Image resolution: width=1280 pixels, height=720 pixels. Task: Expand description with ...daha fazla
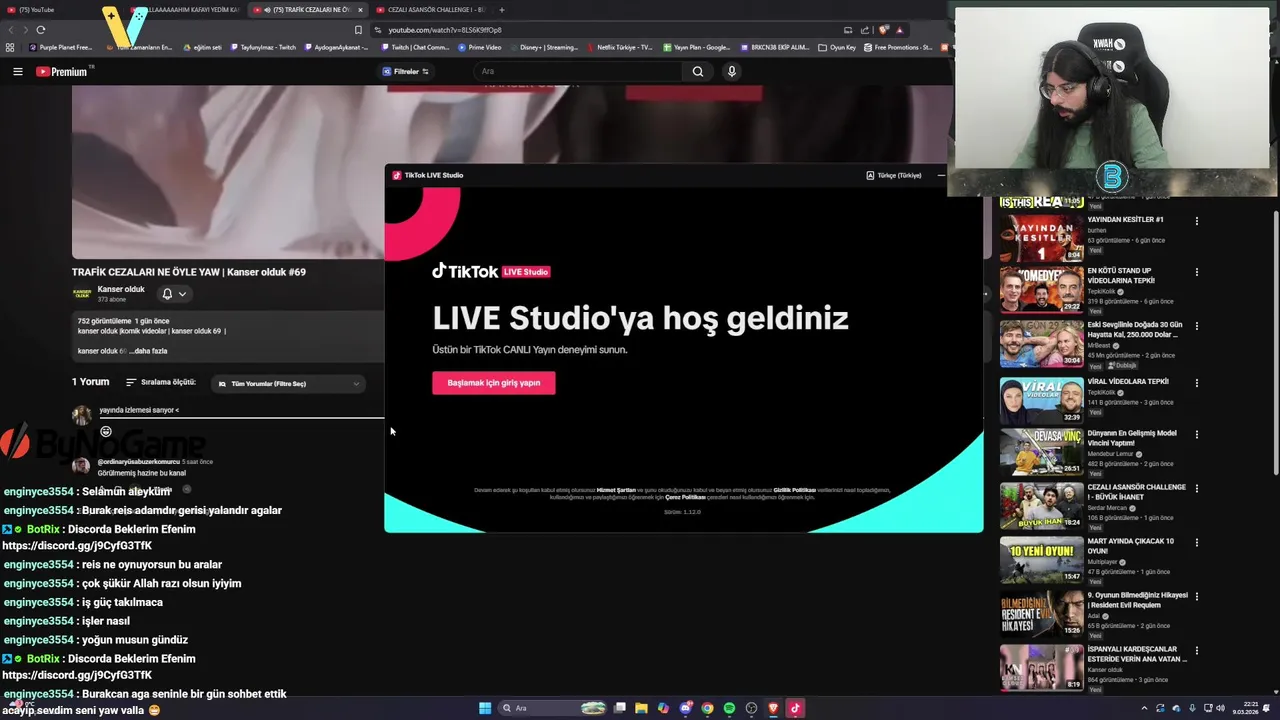[x=148, y=351]
